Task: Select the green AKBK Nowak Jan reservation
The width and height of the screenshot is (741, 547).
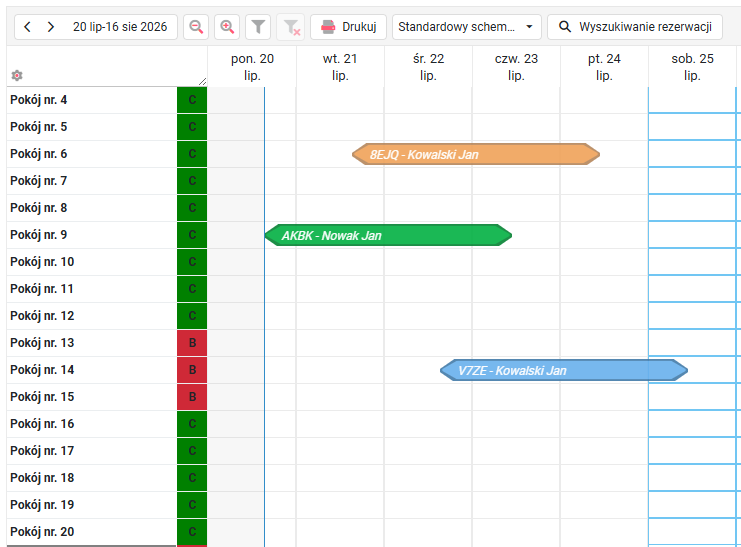Action: click(x=388, y=235)
